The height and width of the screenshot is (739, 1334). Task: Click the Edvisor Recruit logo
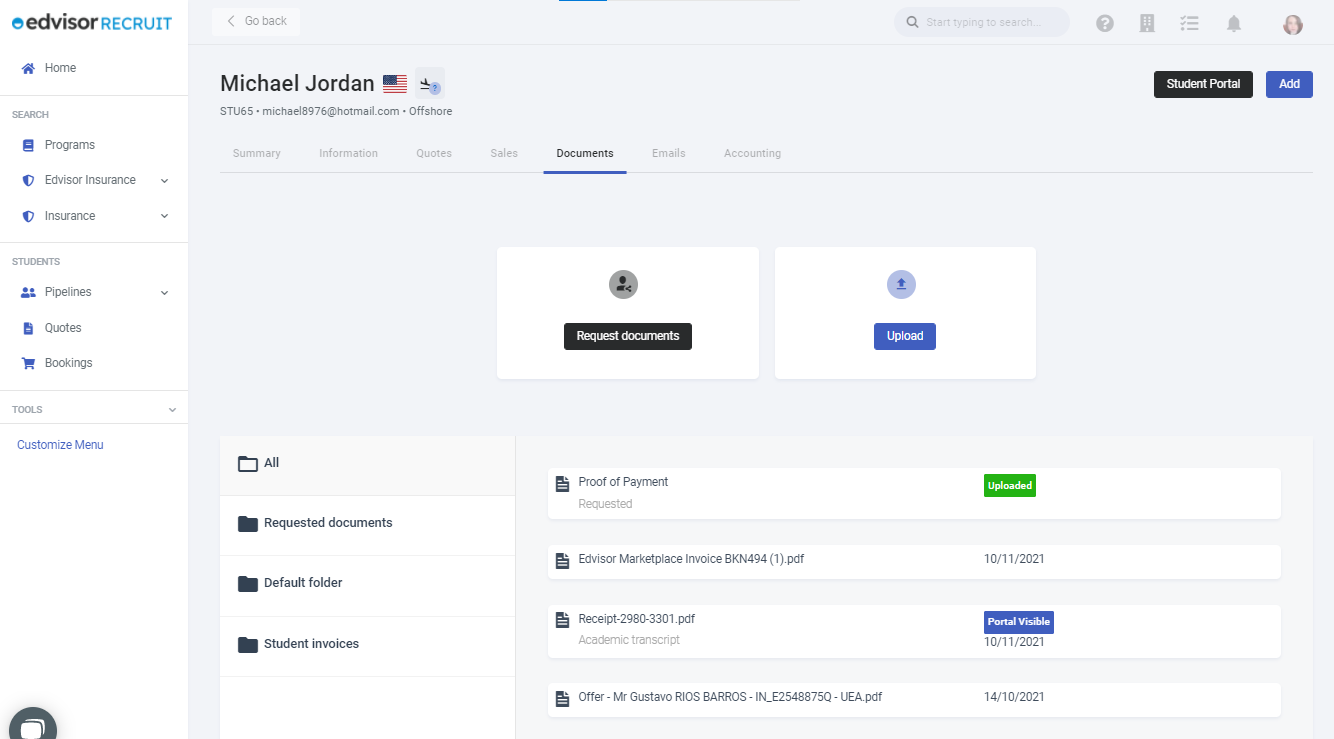tap(92, 23)
